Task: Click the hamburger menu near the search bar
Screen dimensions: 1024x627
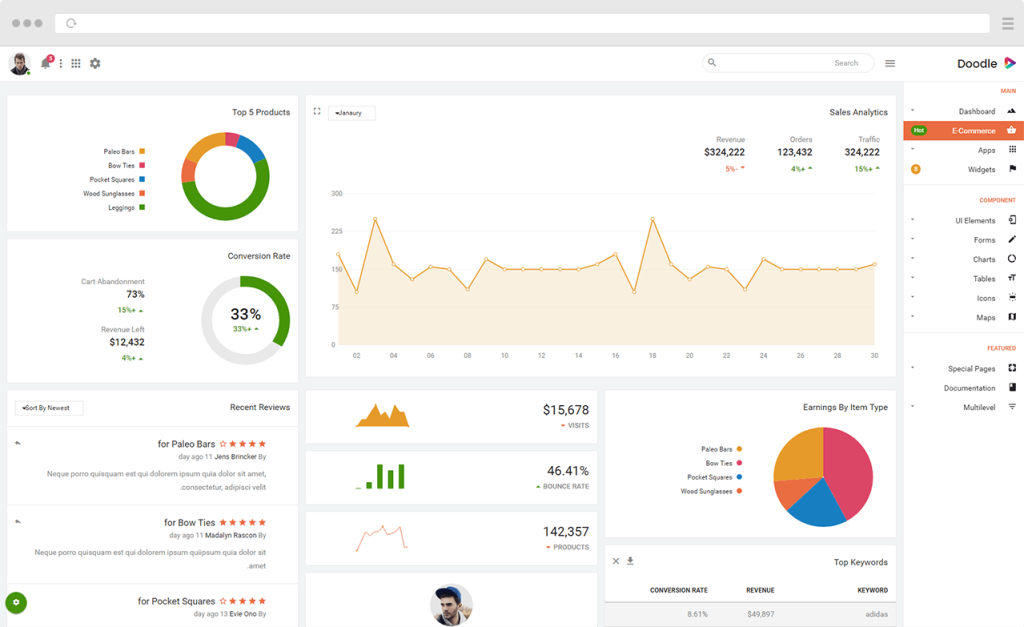Action: coord(890,62)
